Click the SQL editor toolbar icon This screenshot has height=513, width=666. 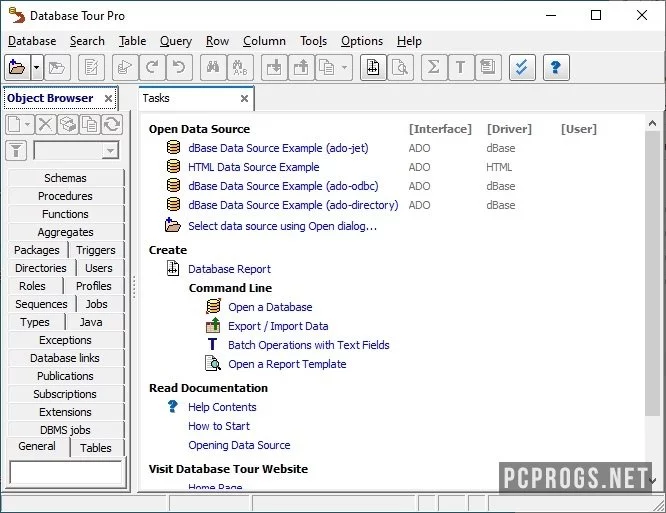tap(91, 67)
